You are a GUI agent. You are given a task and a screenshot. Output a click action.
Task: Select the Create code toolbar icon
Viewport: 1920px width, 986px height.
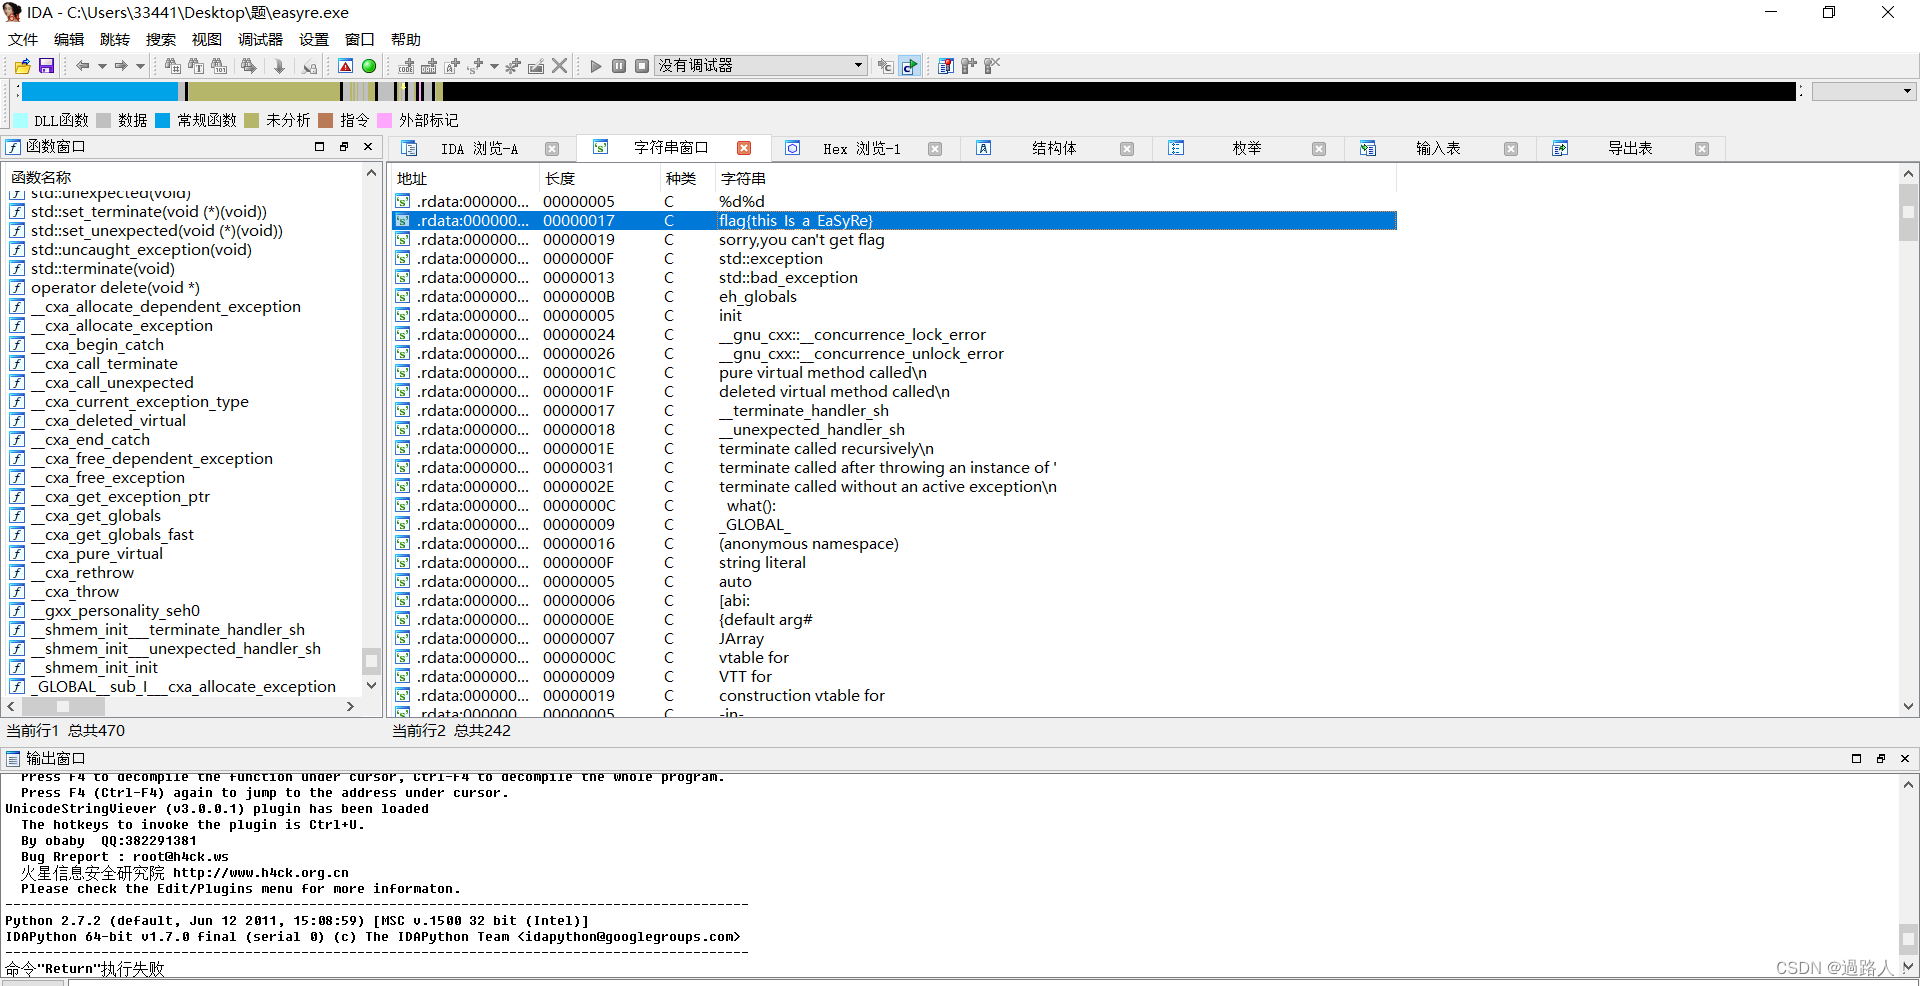click(x=405, y=65)
